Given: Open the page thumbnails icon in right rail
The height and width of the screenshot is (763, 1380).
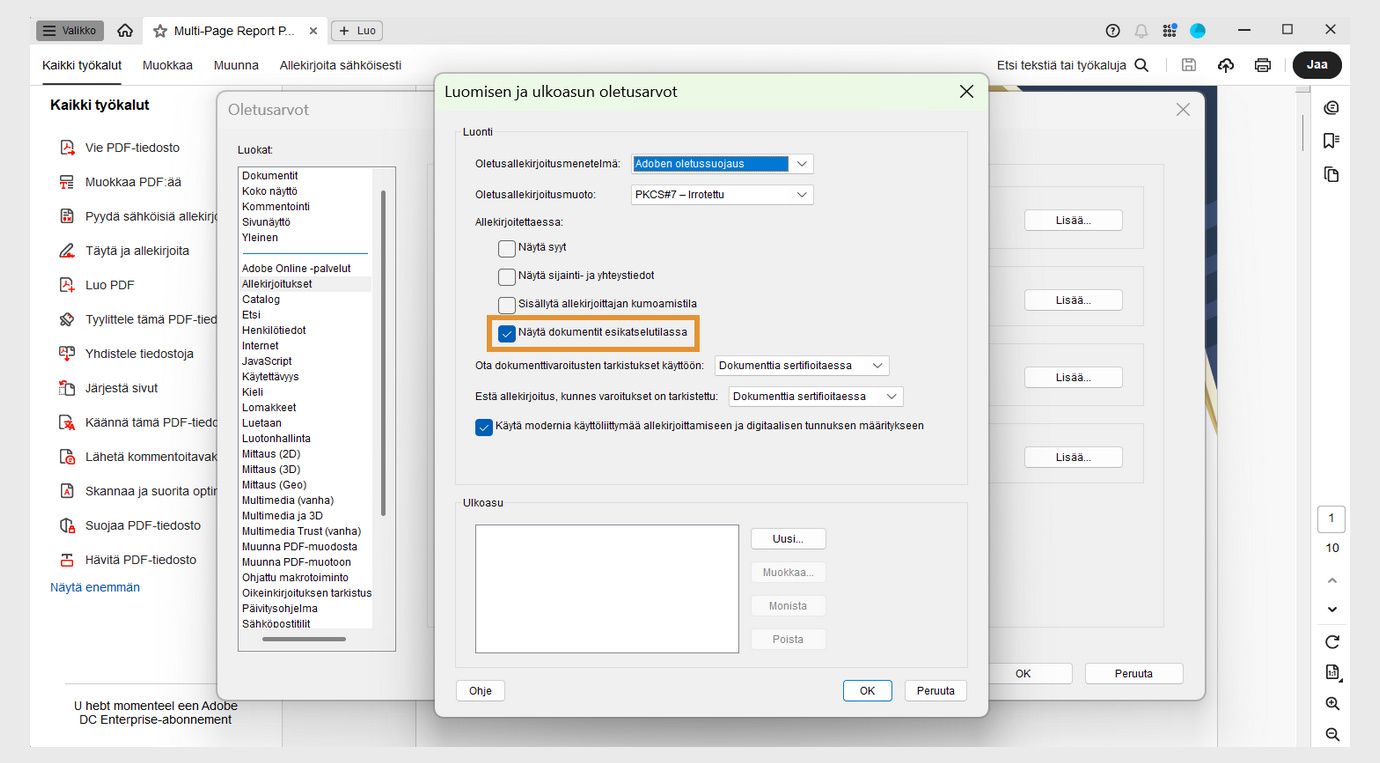Looking at the screenshot, I should pyautogui.click(x=1331, y=175).
